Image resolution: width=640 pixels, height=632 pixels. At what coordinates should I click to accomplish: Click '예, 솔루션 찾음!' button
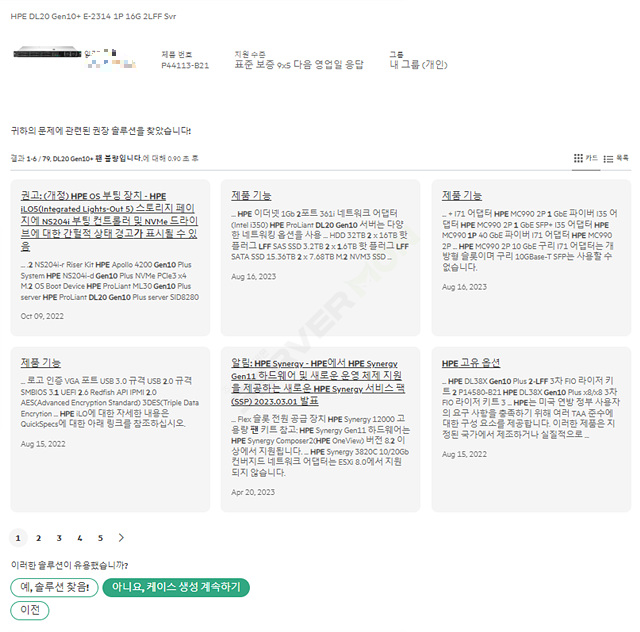tap(54, 587)
